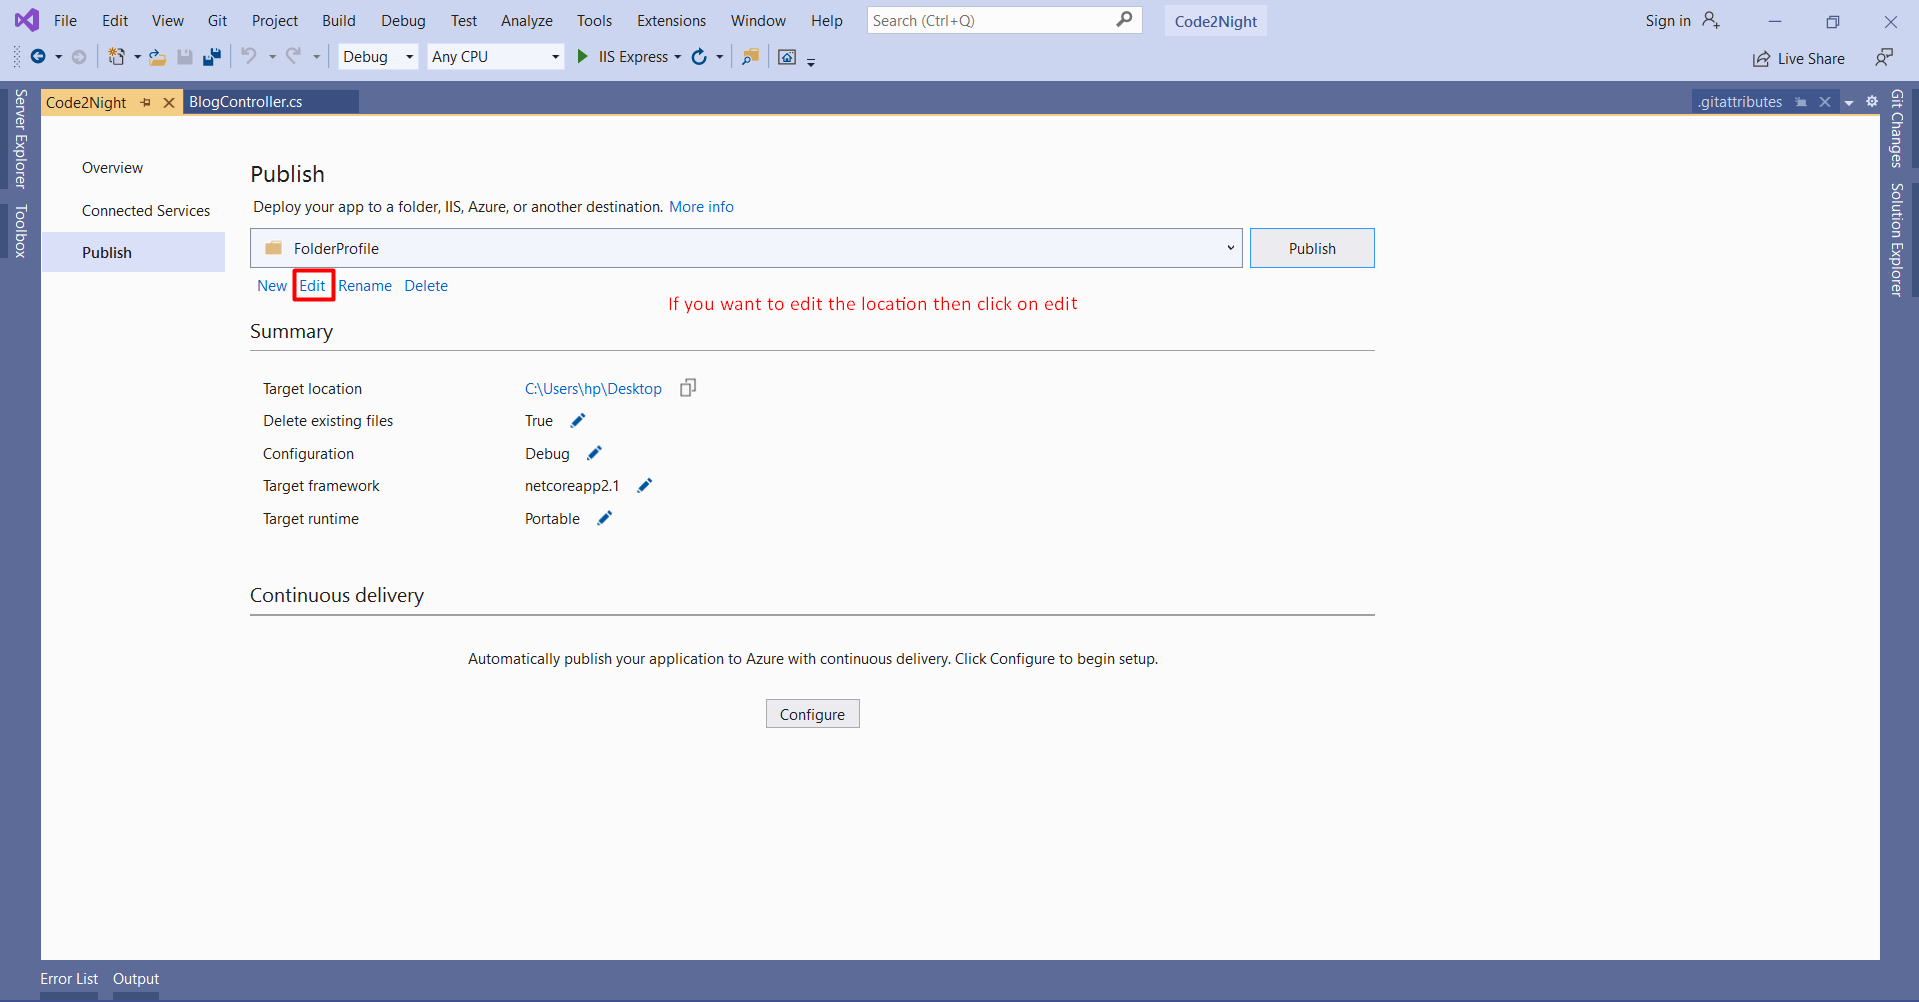Click the Visual Studio logo icon
Viewport: 1919px width, 1002px height.
pos(27,20)
